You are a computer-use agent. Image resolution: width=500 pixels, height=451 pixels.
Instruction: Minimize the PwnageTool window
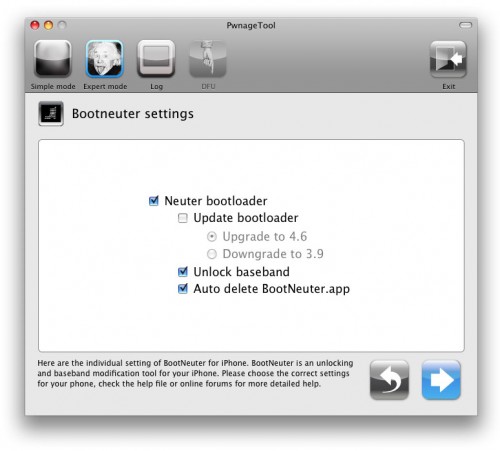pyautogui.click(x=49, y=25)
